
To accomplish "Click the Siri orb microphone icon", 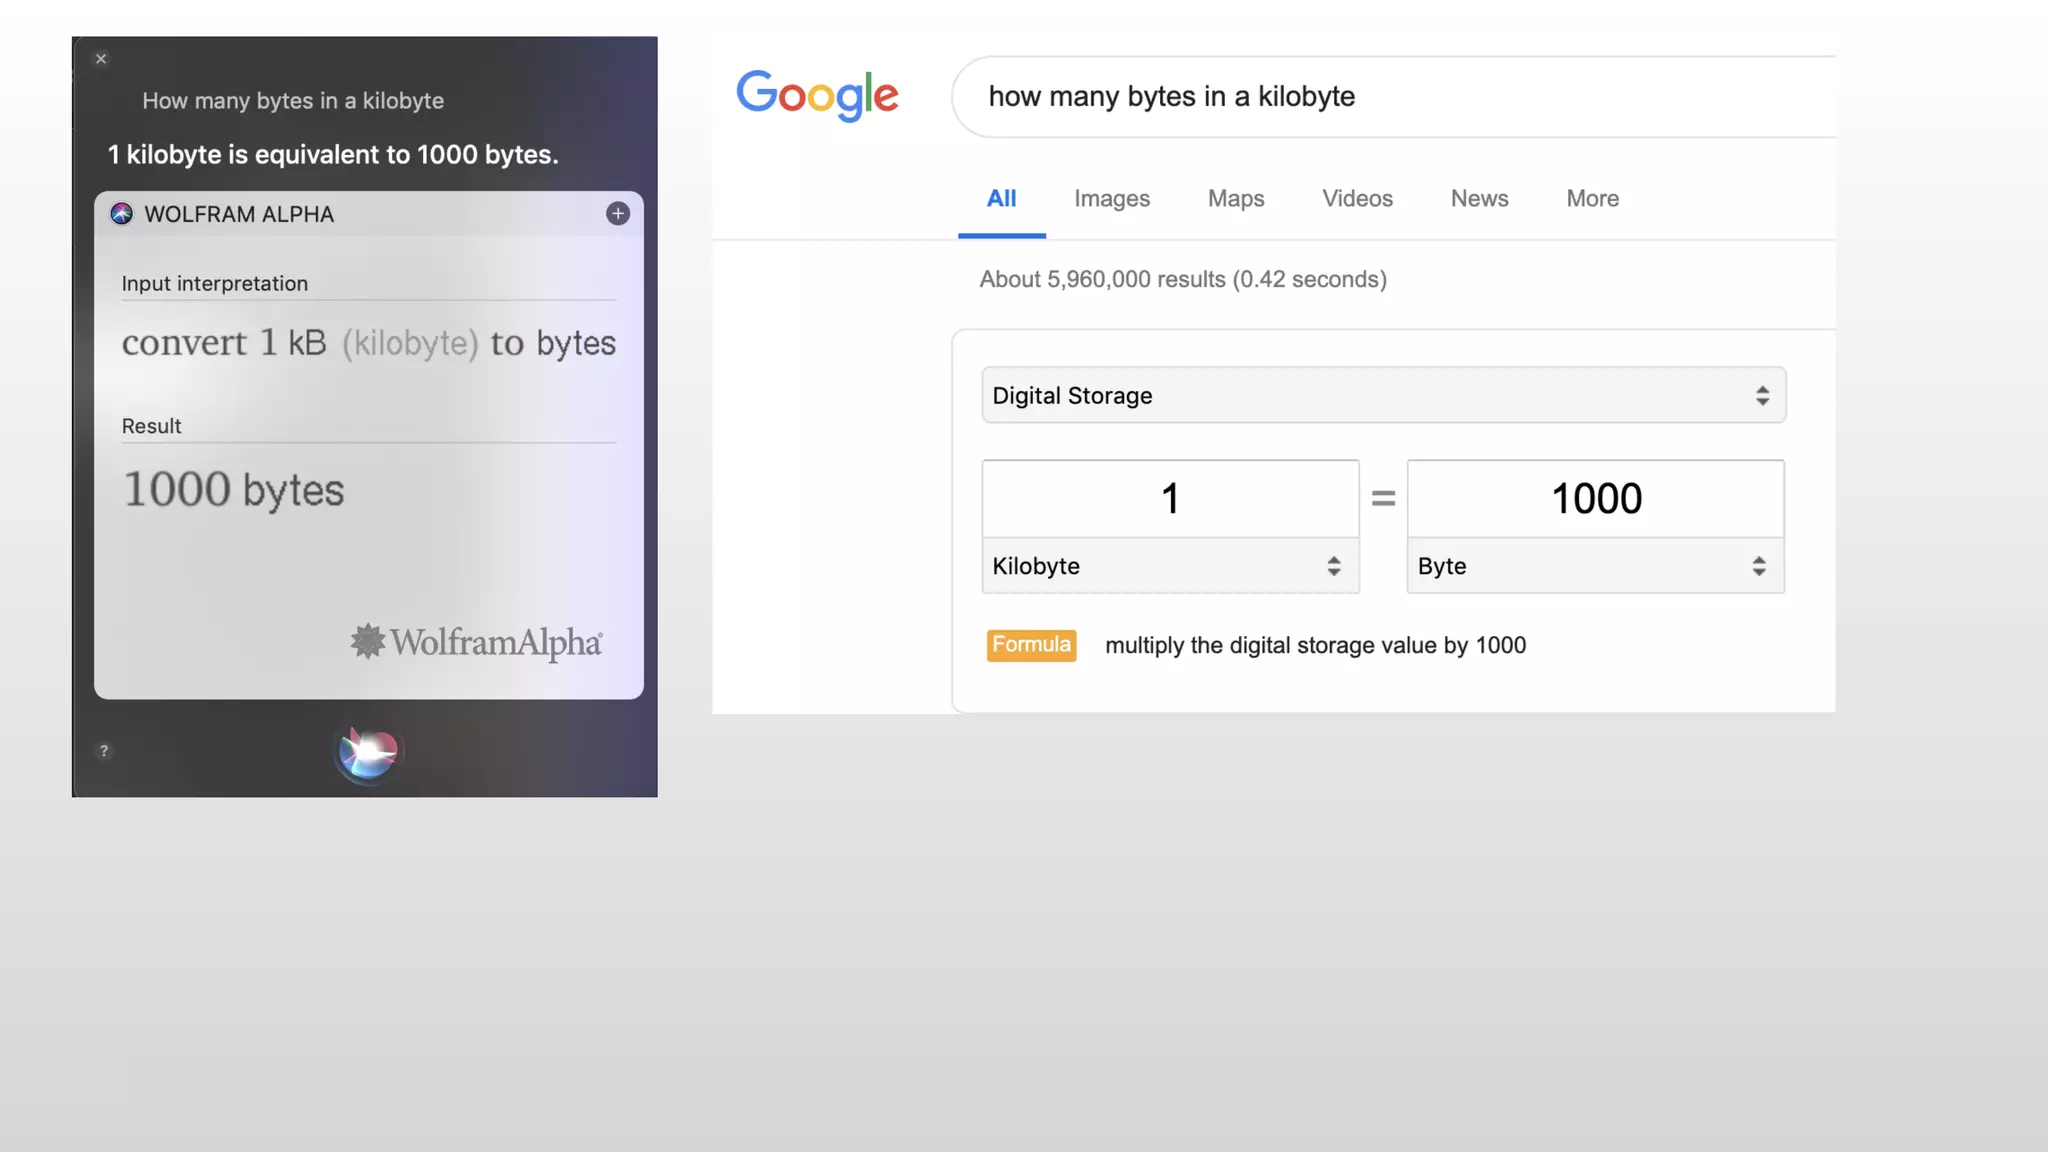I will (367, 752).
